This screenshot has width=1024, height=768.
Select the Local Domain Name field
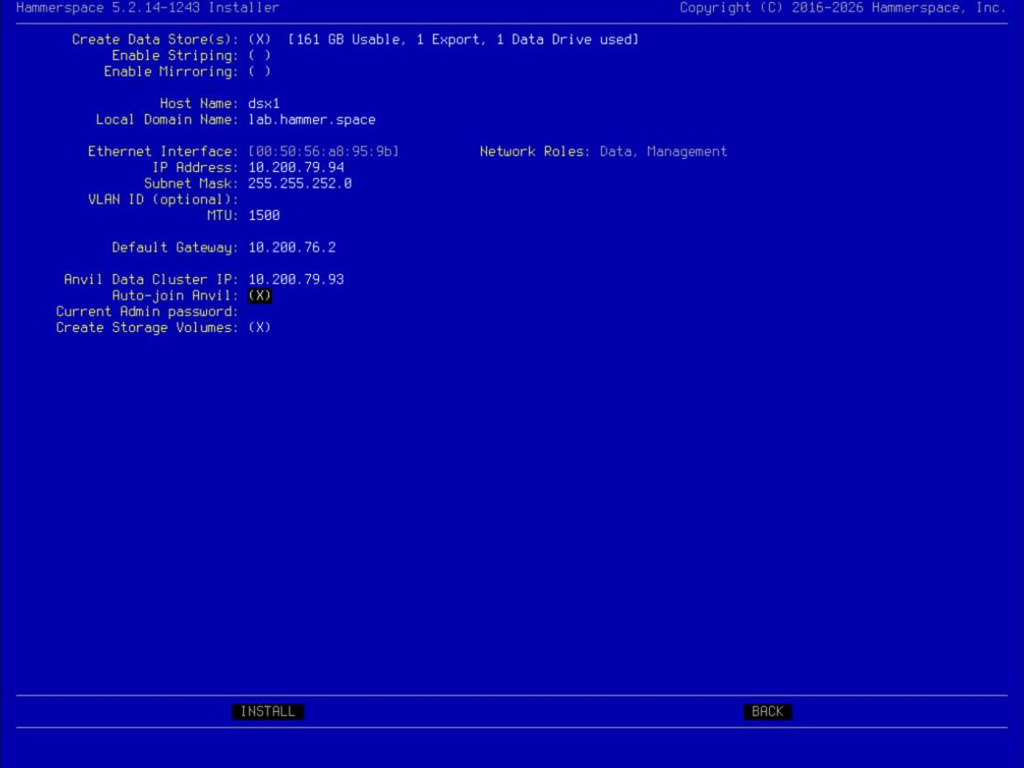pos(312,120)
